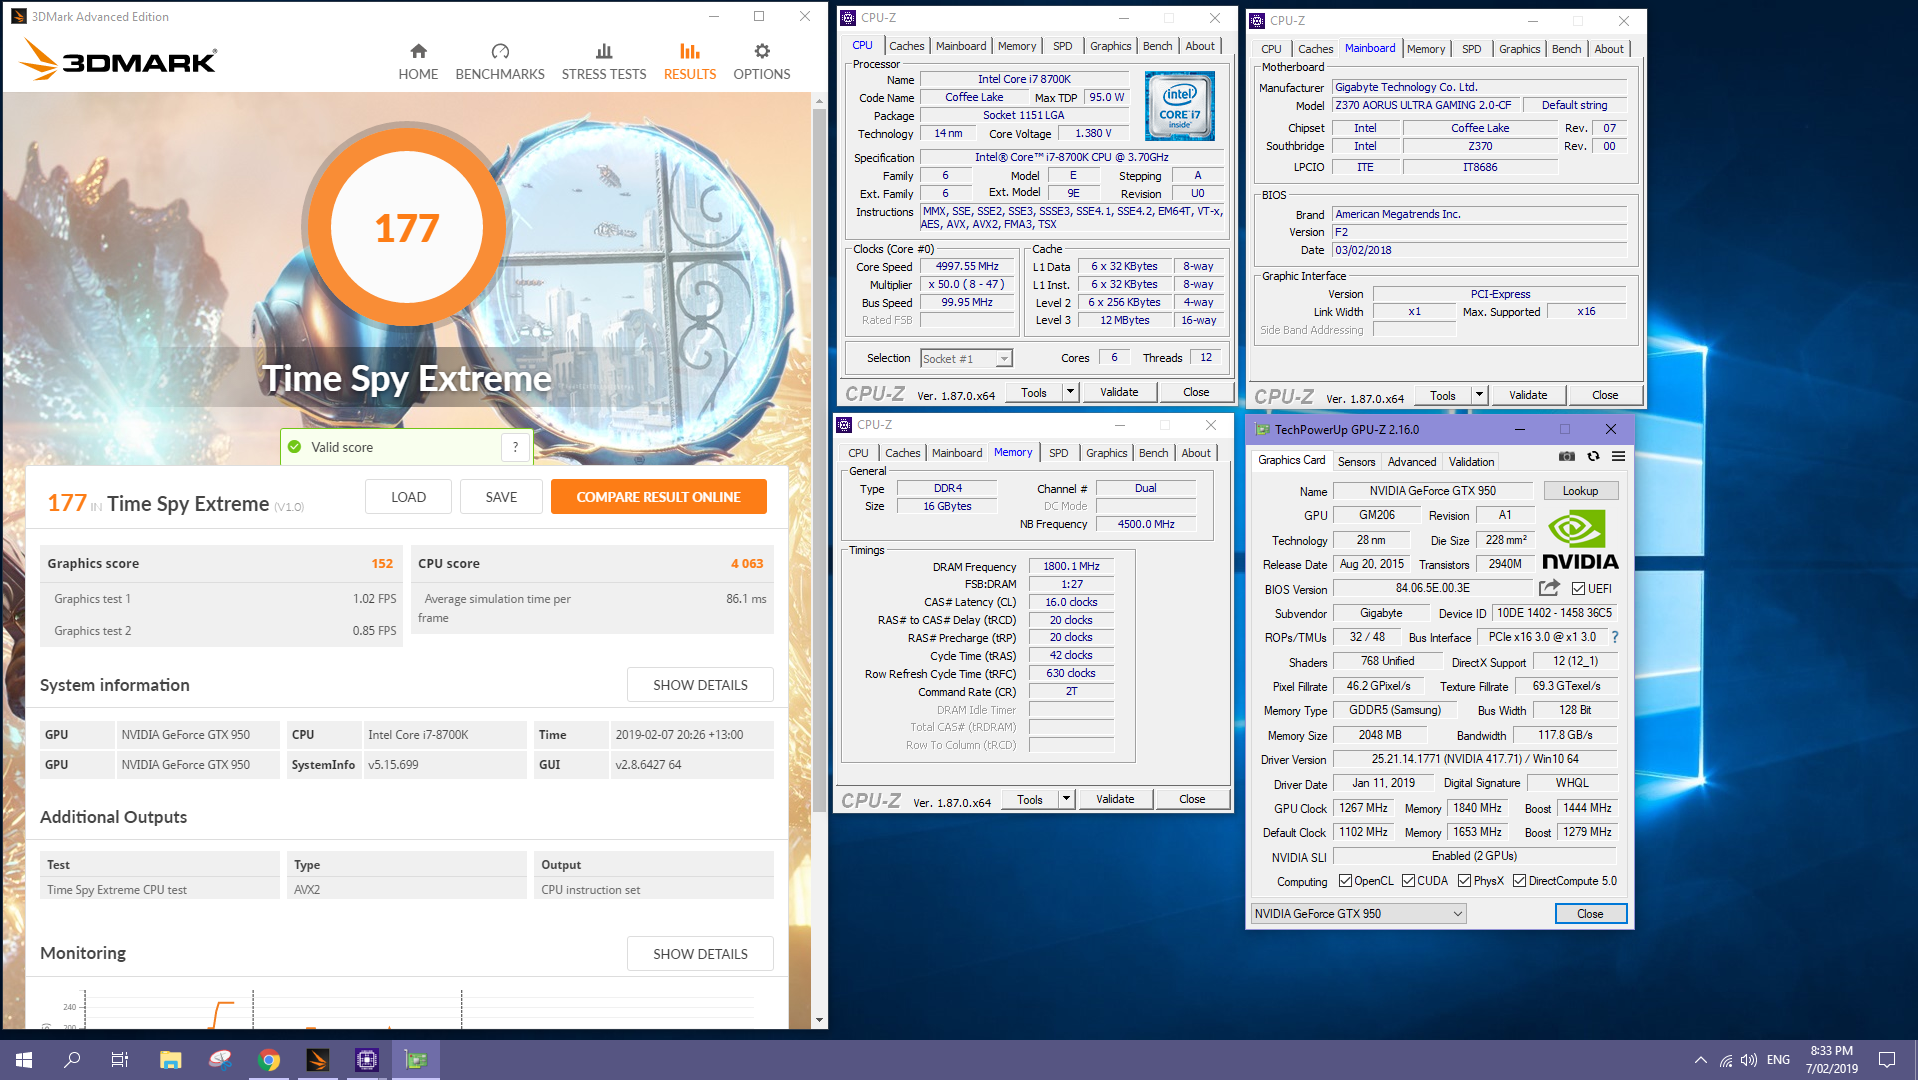Click SHOW DETAILS for System information
The width and height of the screenshot is (1918, 1080).
click(700, 685)
